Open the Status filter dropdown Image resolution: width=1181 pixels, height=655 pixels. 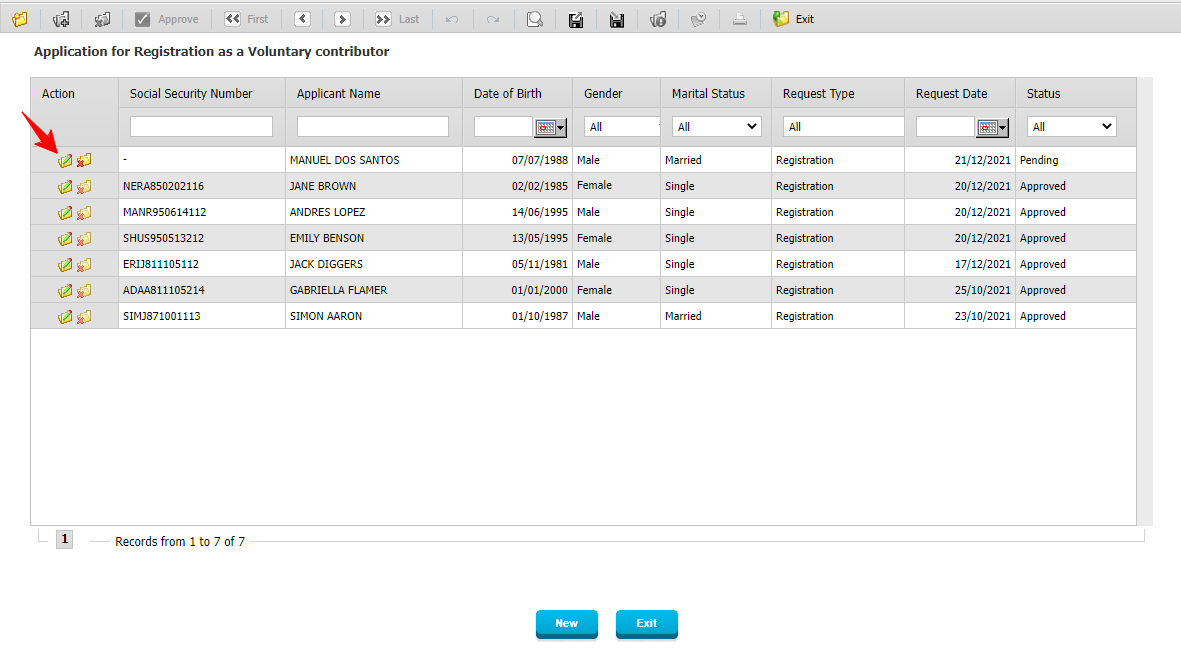(1072, 126)
